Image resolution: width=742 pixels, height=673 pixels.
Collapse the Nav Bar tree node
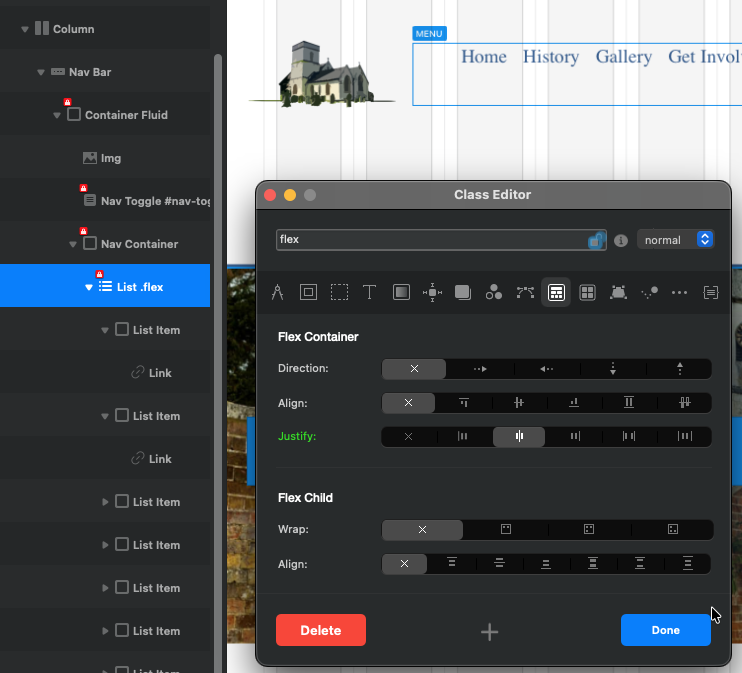[41, 72]
